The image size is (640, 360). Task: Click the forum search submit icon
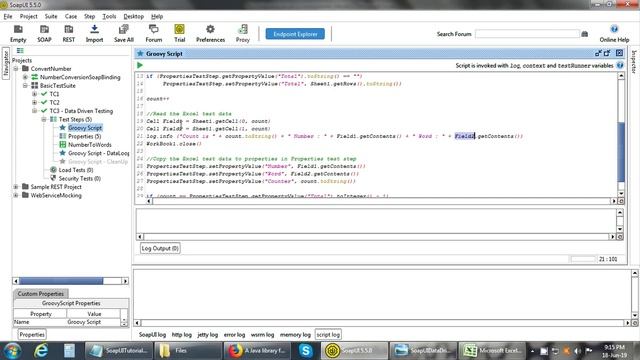(584, 34)
